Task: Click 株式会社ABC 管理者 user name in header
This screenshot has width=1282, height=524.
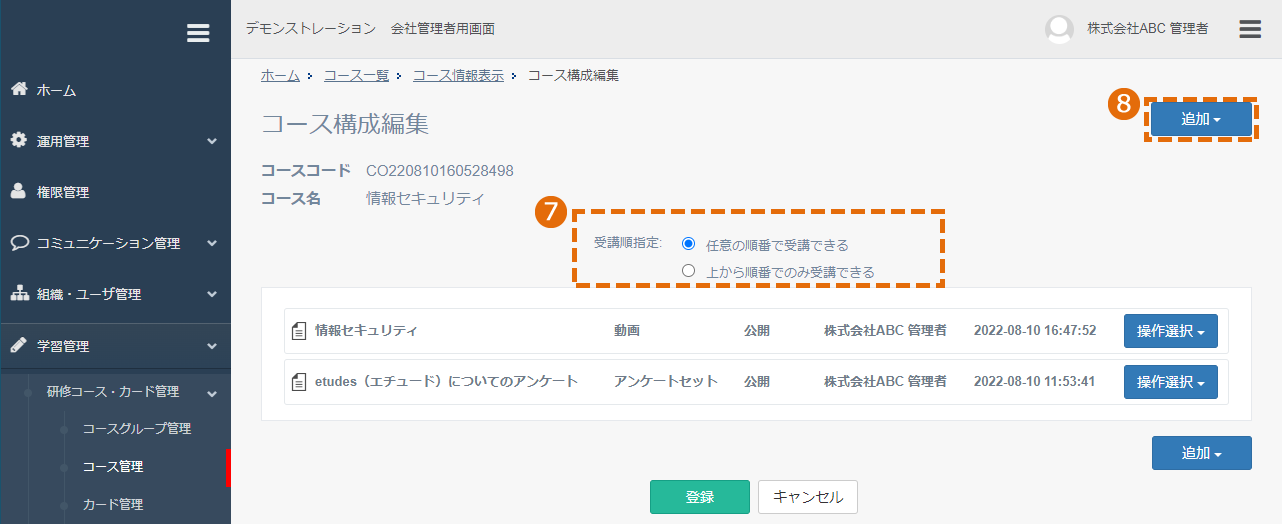Action: tap(1147, 29)
